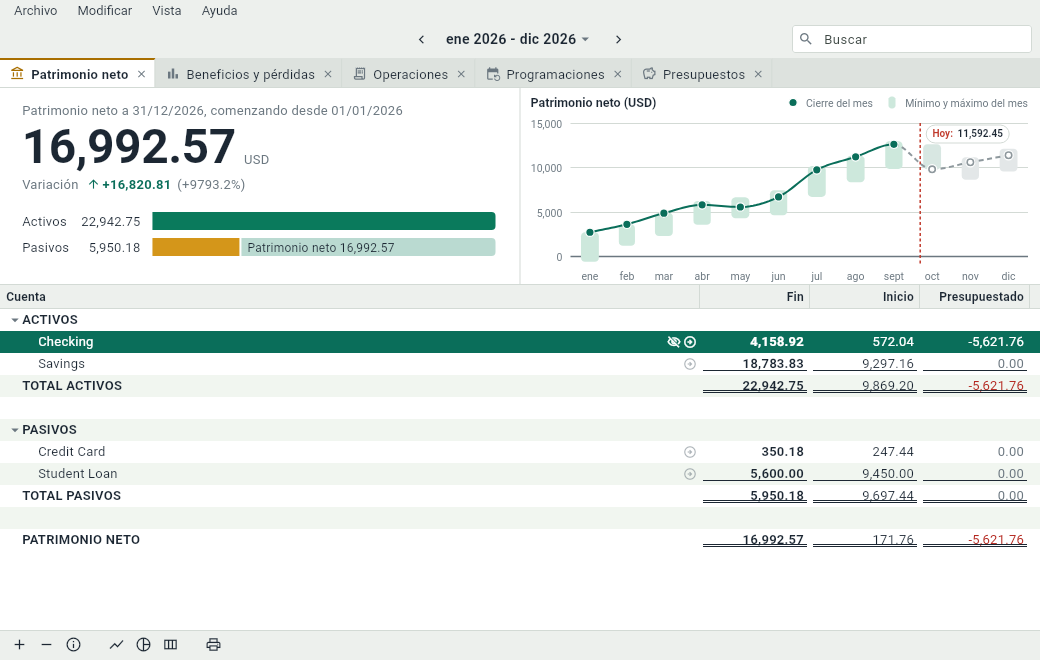The width and height of the screenshot is (1040, 660).
Task: Toggle the net worth line graph icon
Action: point(116,645)
